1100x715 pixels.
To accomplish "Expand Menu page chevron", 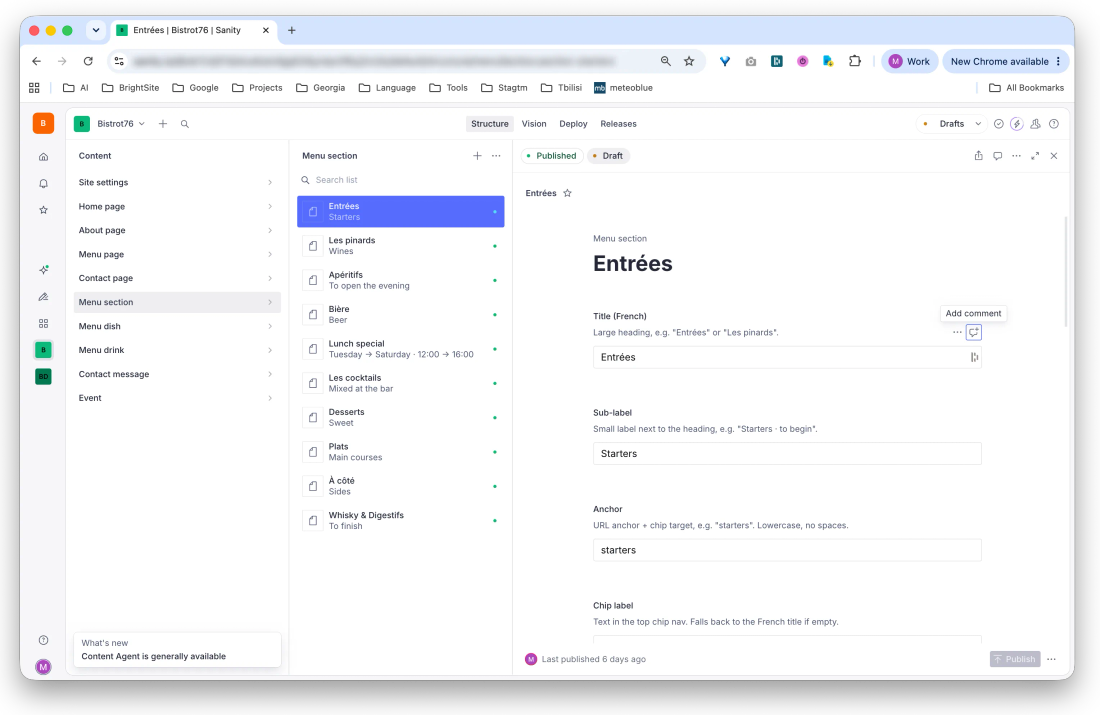I will coord(270,254).
